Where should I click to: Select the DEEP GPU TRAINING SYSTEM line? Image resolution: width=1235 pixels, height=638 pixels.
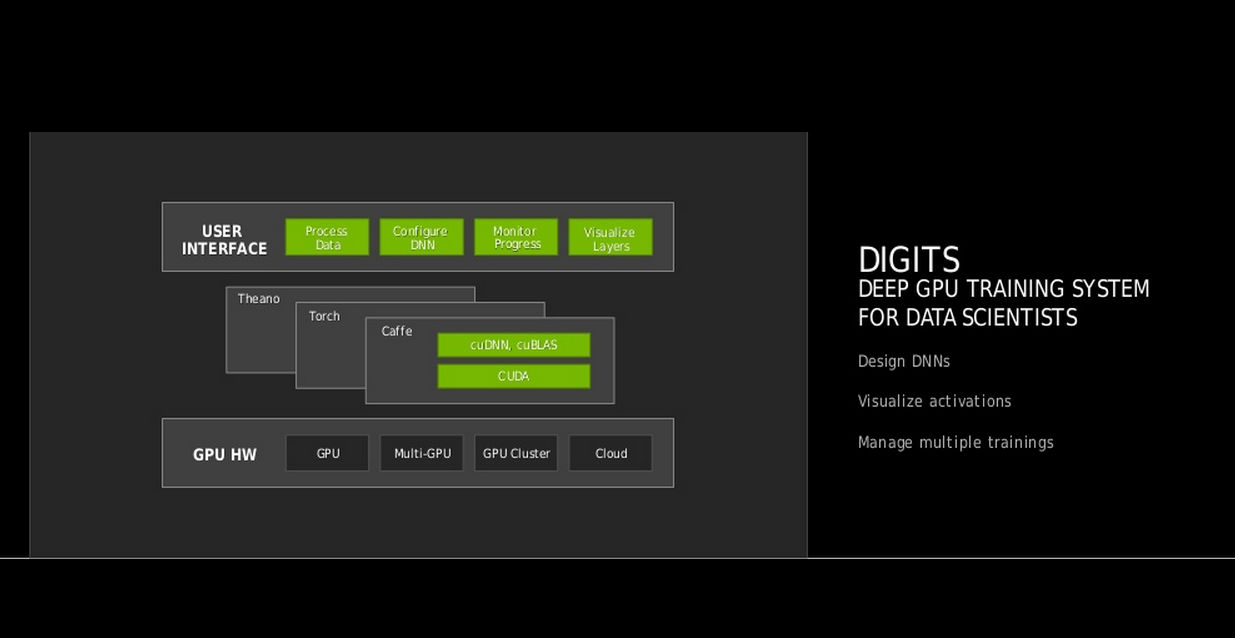(1004, 289)
